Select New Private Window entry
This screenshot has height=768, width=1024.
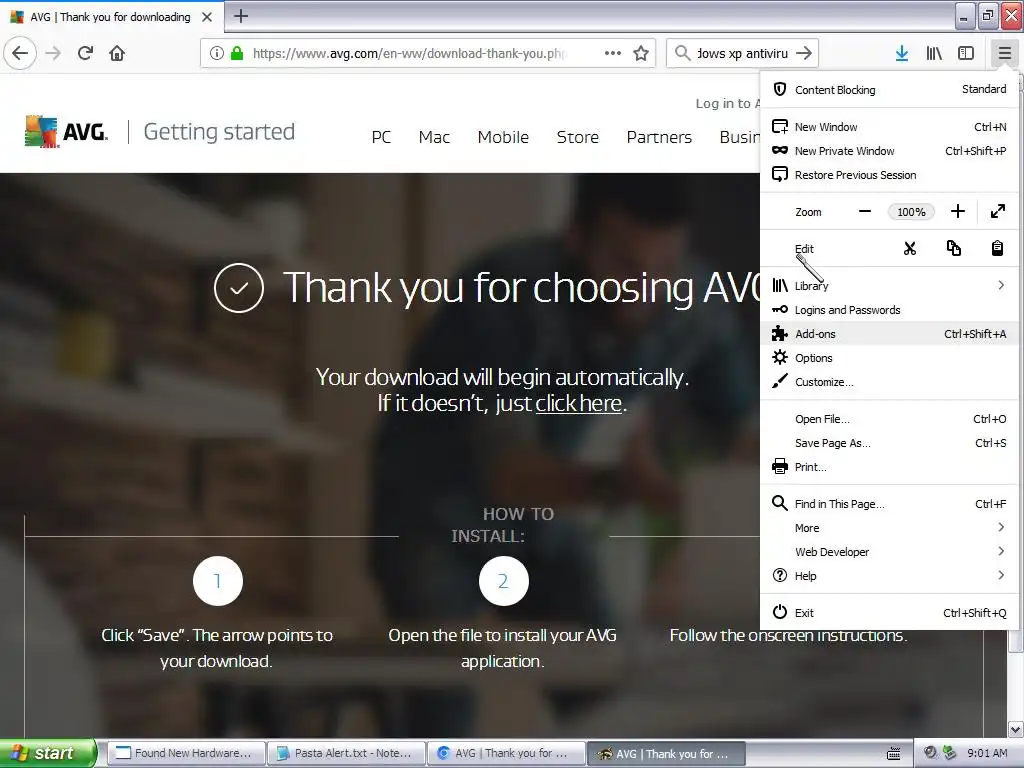[x=889, y=151]
